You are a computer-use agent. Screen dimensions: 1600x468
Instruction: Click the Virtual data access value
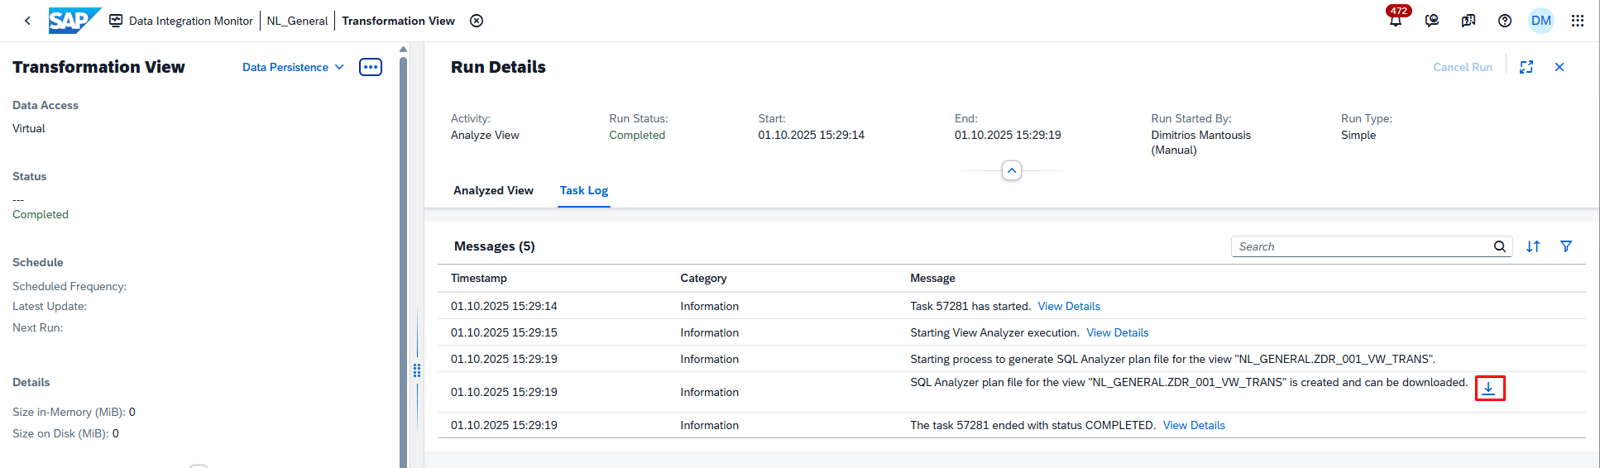tap(28, 128)
